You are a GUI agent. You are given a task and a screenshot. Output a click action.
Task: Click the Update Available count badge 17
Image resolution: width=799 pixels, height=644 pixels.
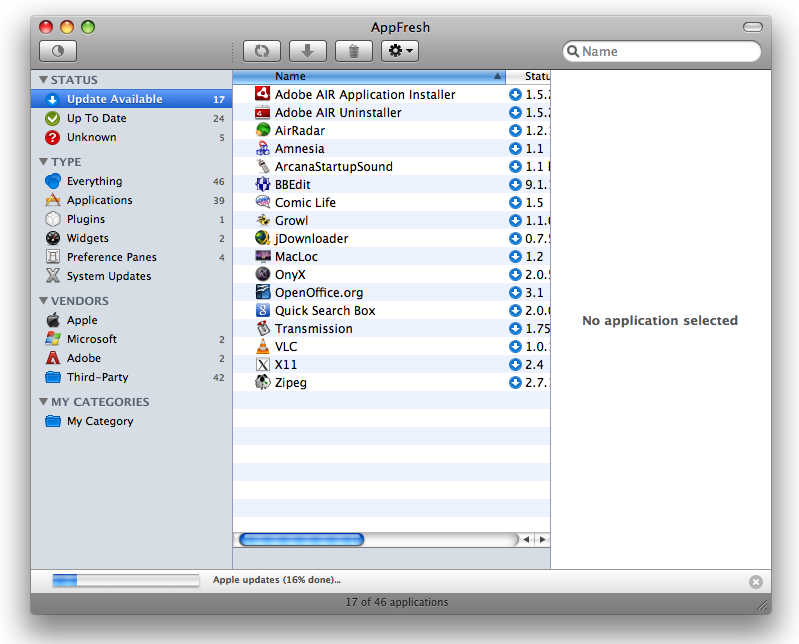[x=219, y=99]
